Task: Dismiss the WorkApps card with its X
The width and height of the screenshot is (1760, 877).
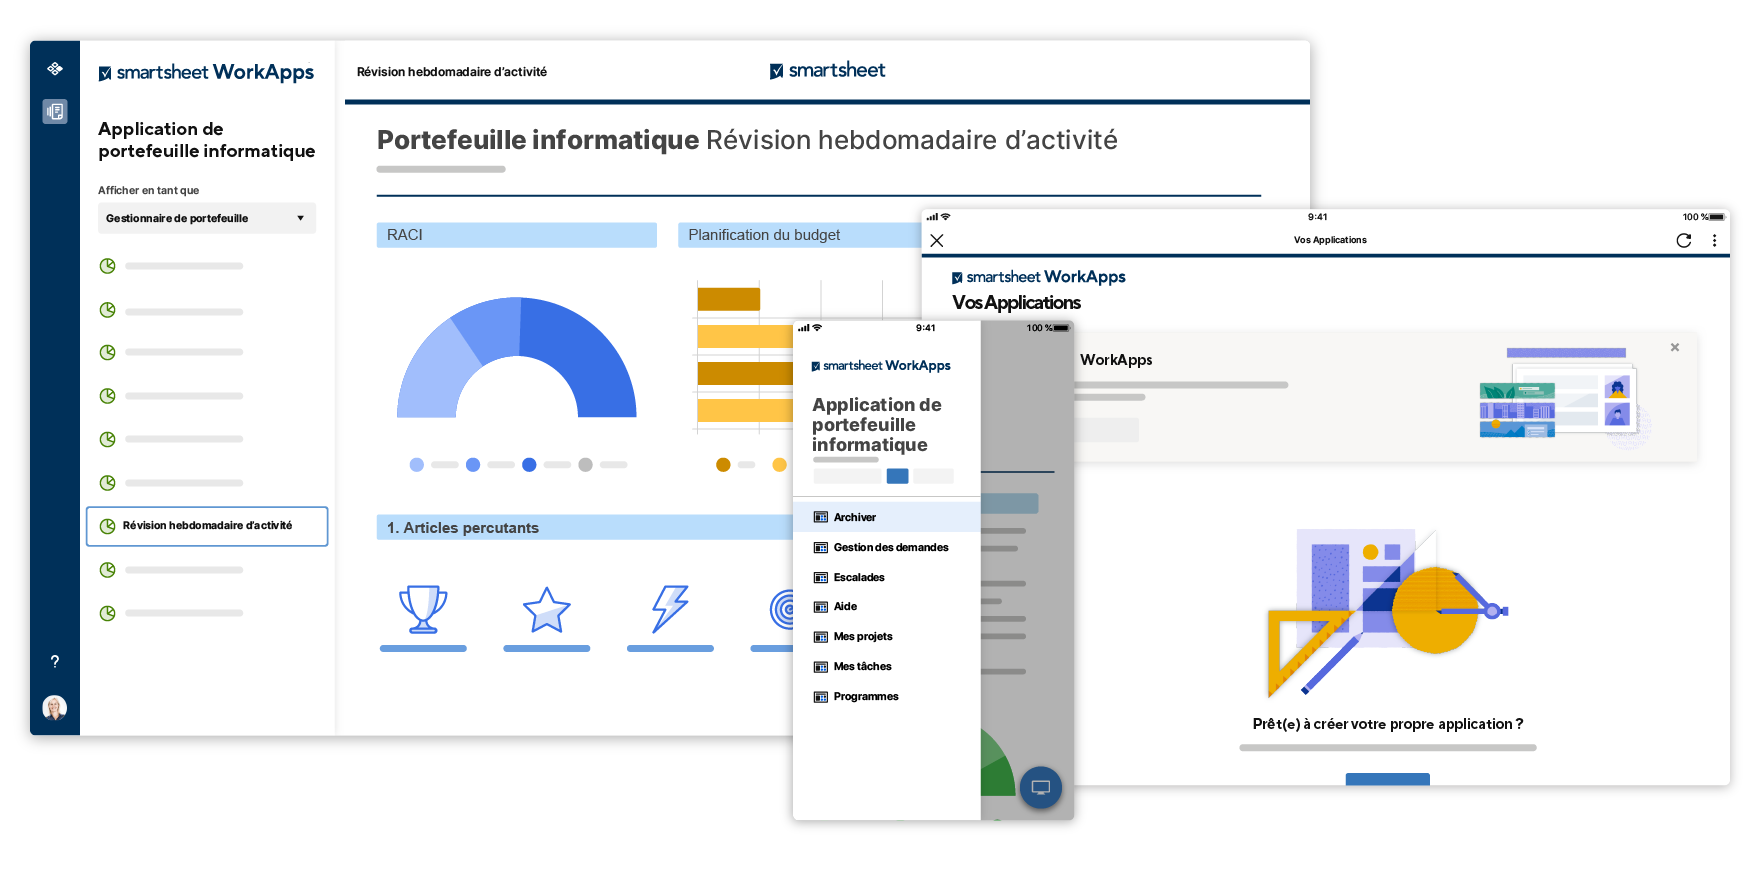Action: pos(1675,348)
